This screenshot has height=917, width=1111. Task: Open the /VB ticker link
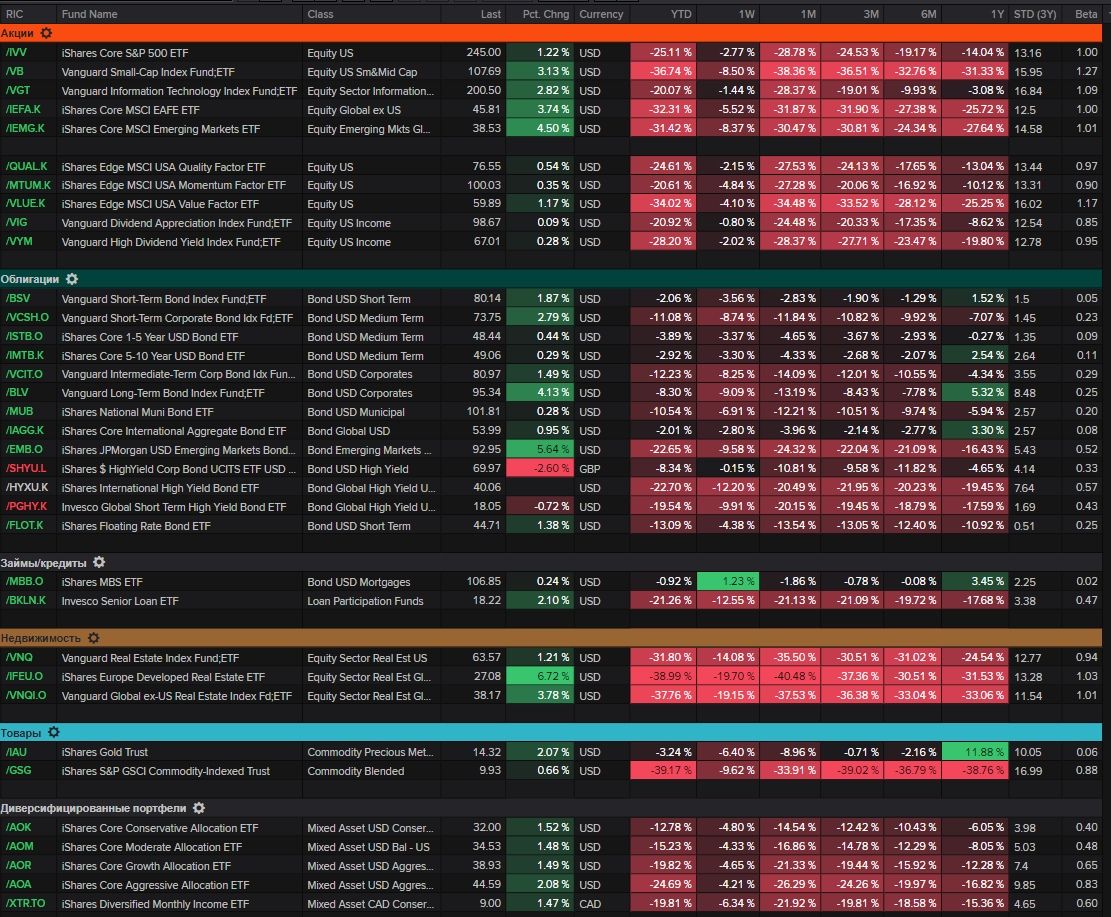coord(14,72)
